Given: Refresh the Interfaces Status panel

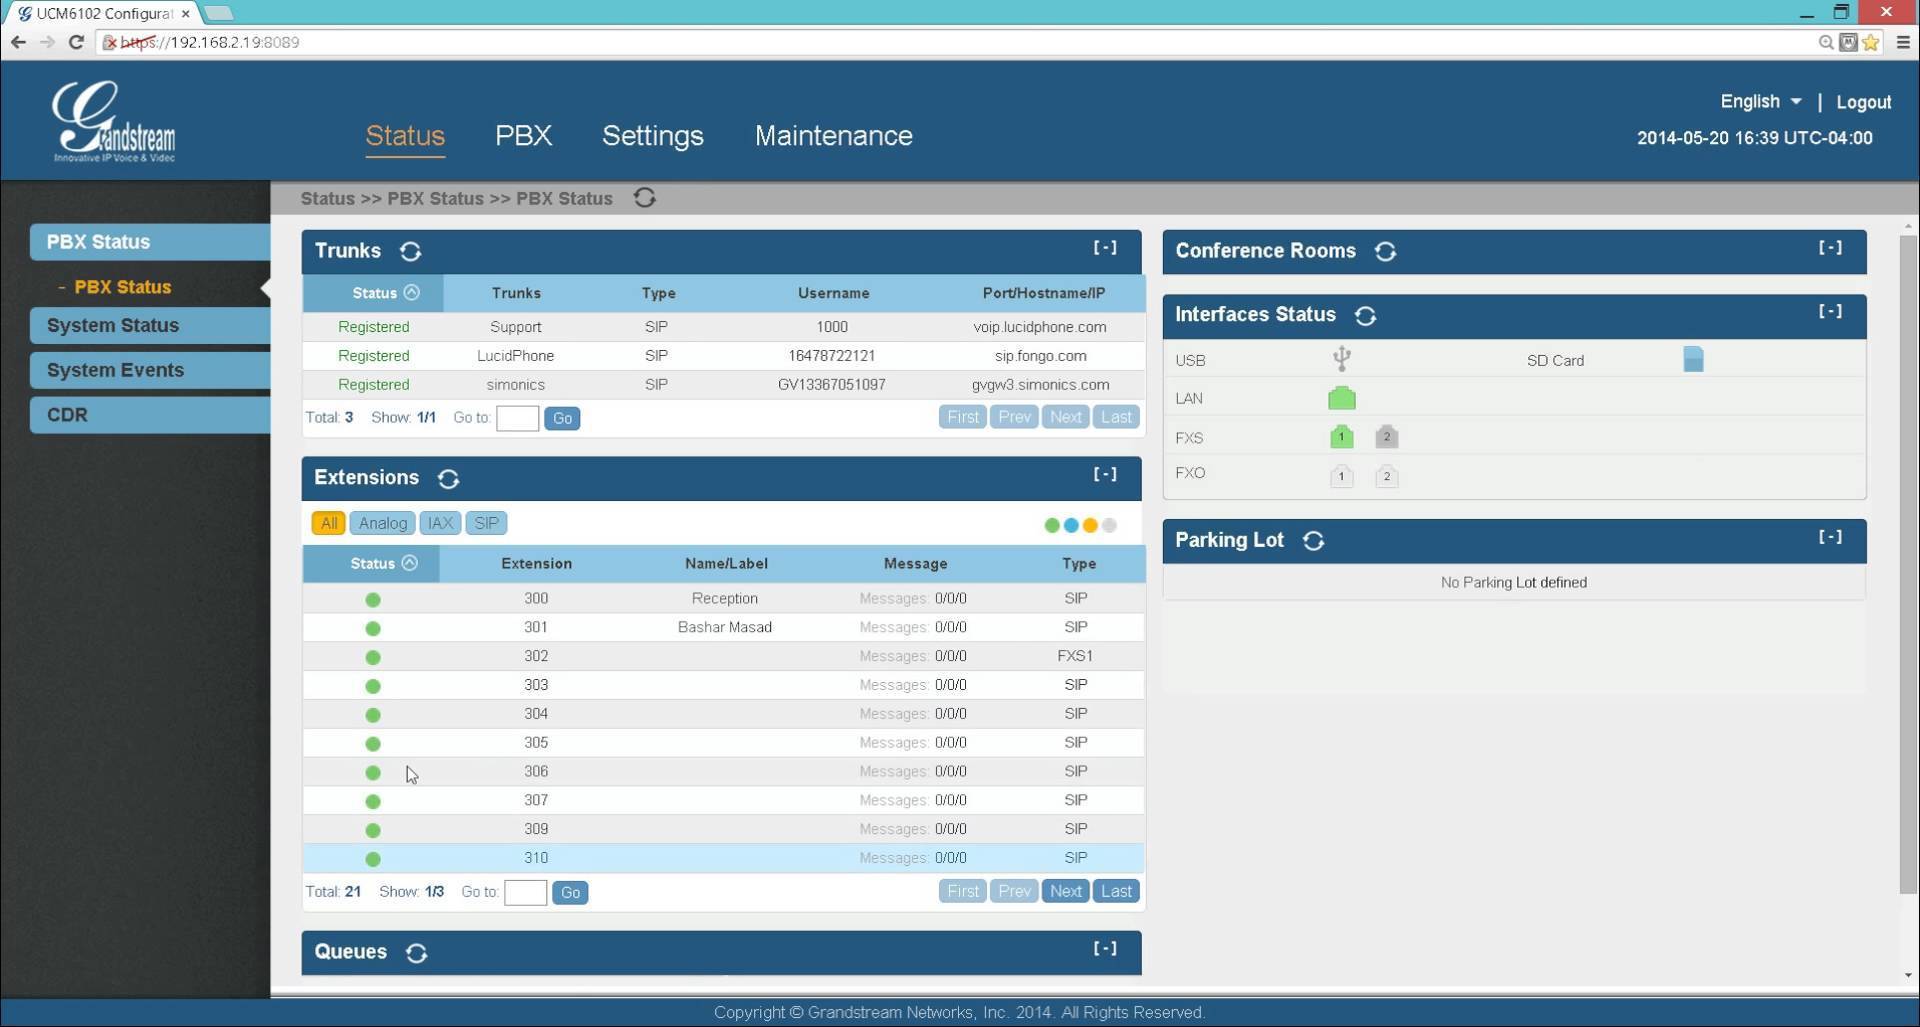Looking at the screenshot, I should tap(1365, 316).
